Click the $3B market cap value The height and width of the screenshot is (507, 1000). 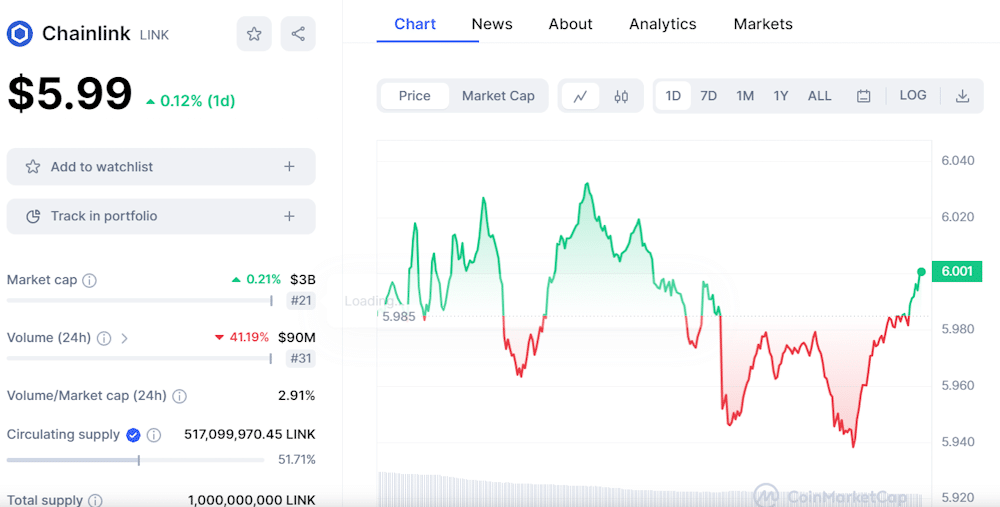(x=302, y=280)
